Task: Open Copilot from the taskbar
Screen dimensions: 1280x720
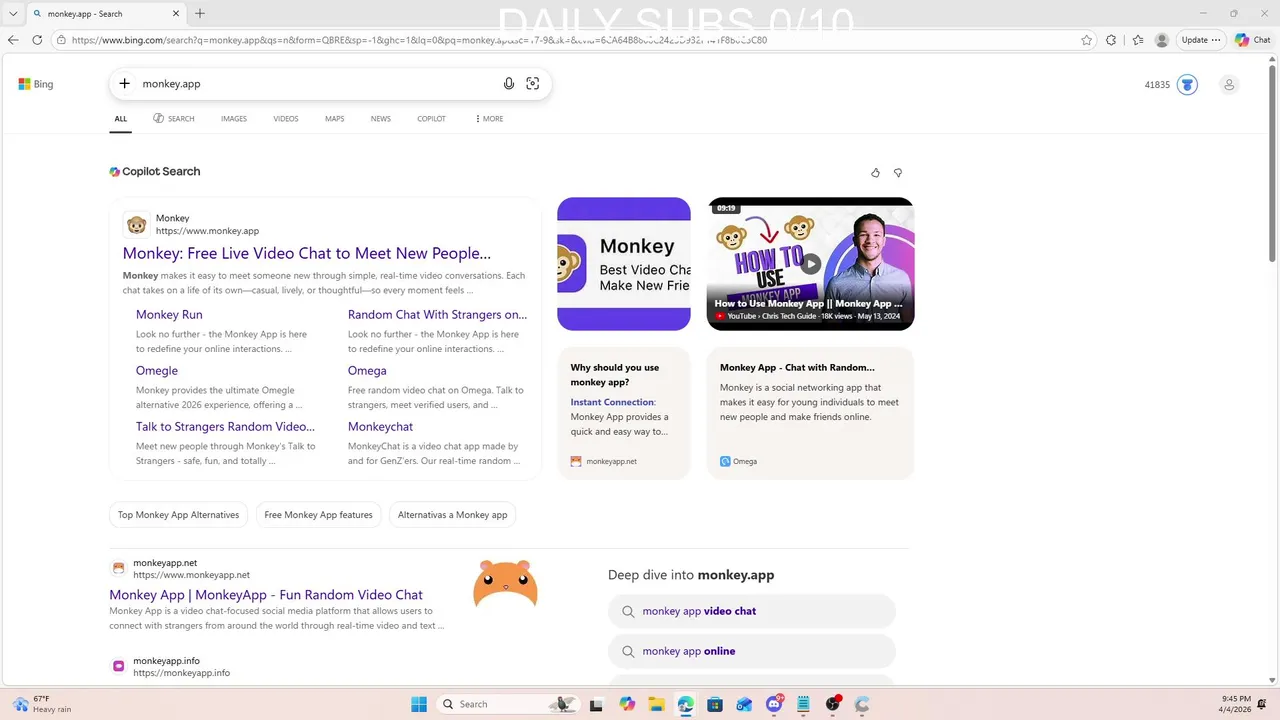Action: click(x=627, y=704)
